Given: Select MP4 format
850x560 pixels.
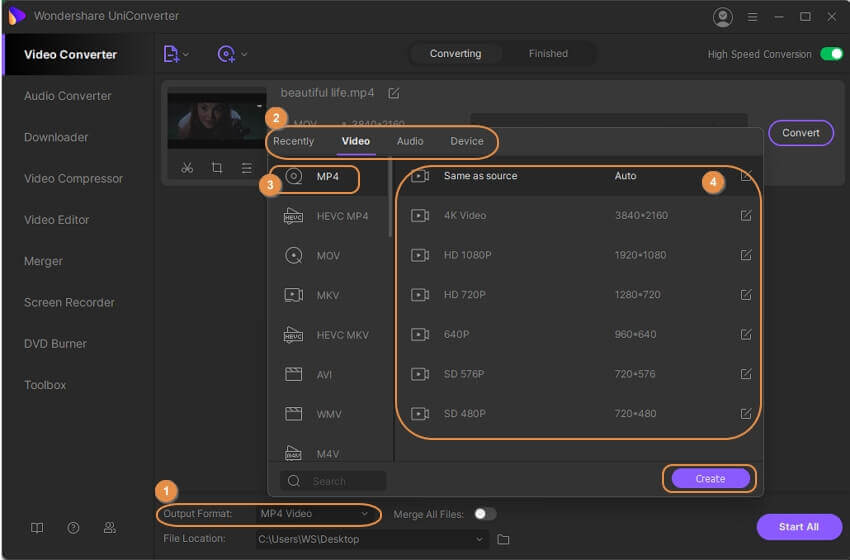Looking at the screenshot, I should coord(329,177).
